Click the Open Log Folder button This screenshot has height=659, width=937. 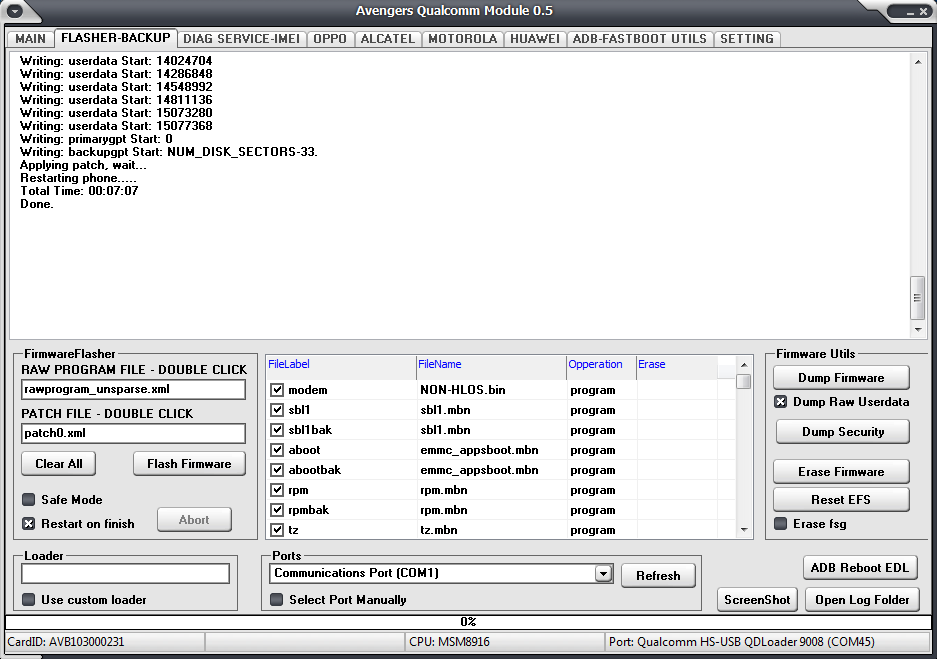862,600
